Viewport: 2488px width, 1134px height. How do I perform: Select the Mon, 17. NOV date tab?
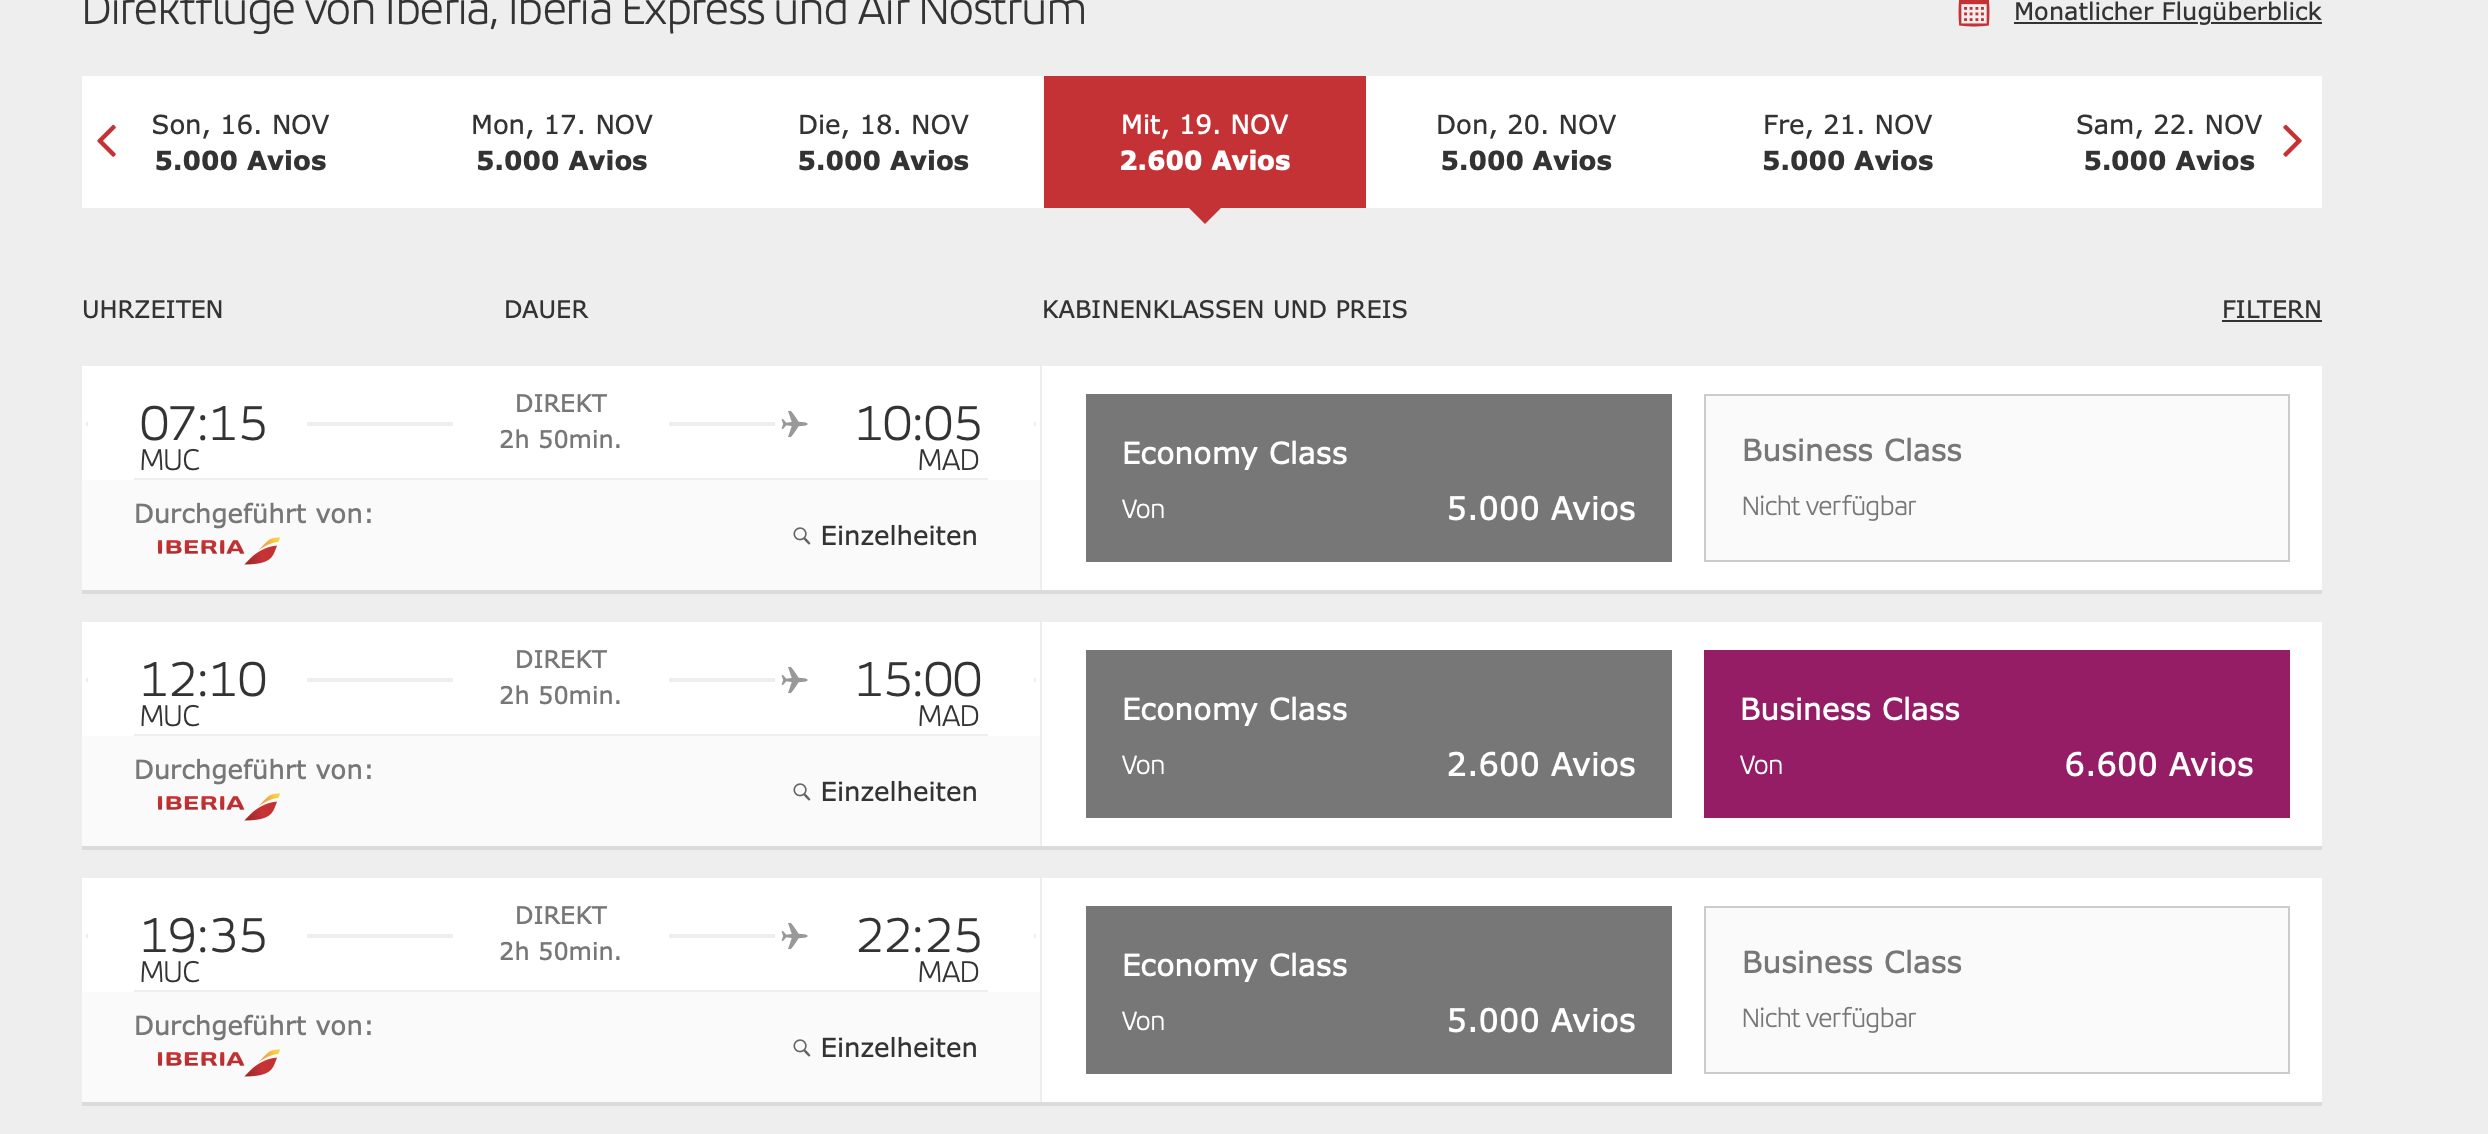click(562, 142)
